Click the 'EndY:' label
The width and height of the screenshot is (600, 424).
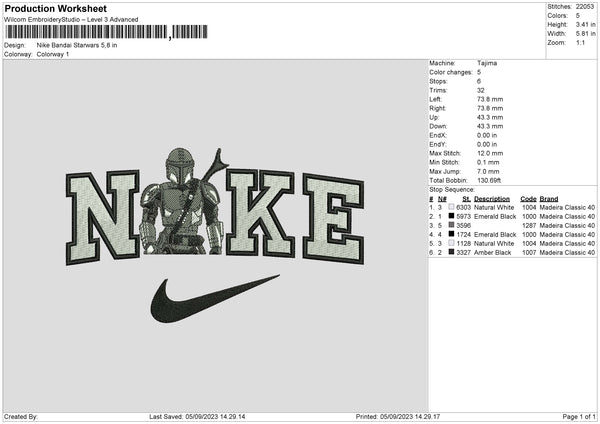[438, 145]
